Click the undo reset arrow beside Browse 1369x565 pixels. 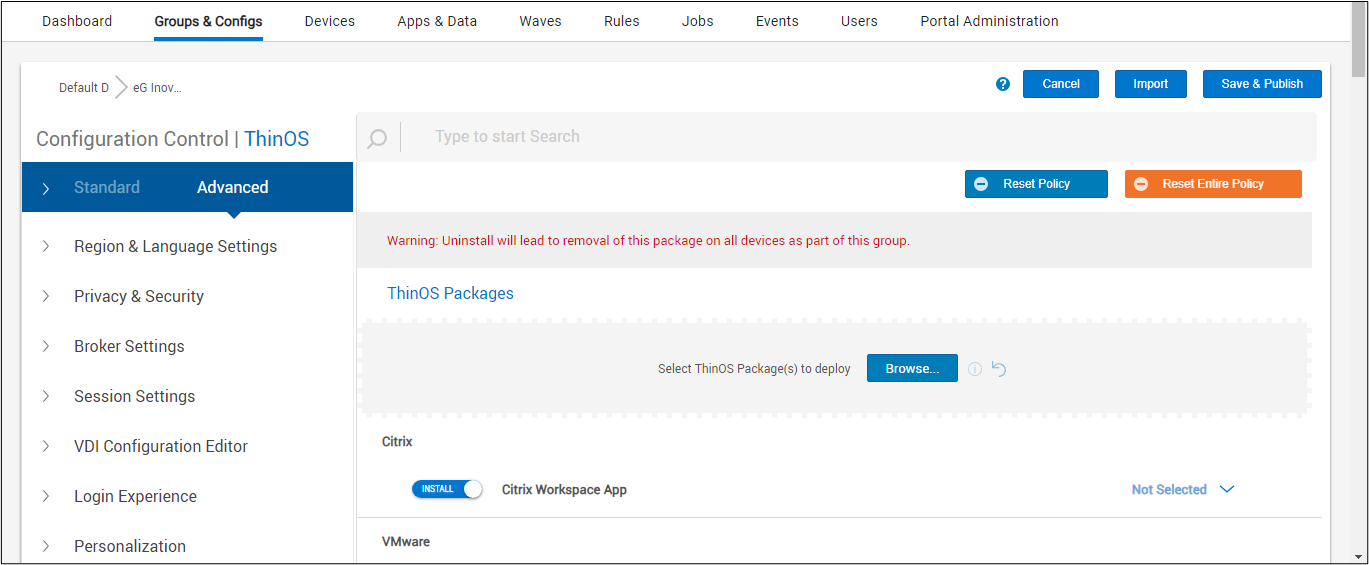click(999, 369)
